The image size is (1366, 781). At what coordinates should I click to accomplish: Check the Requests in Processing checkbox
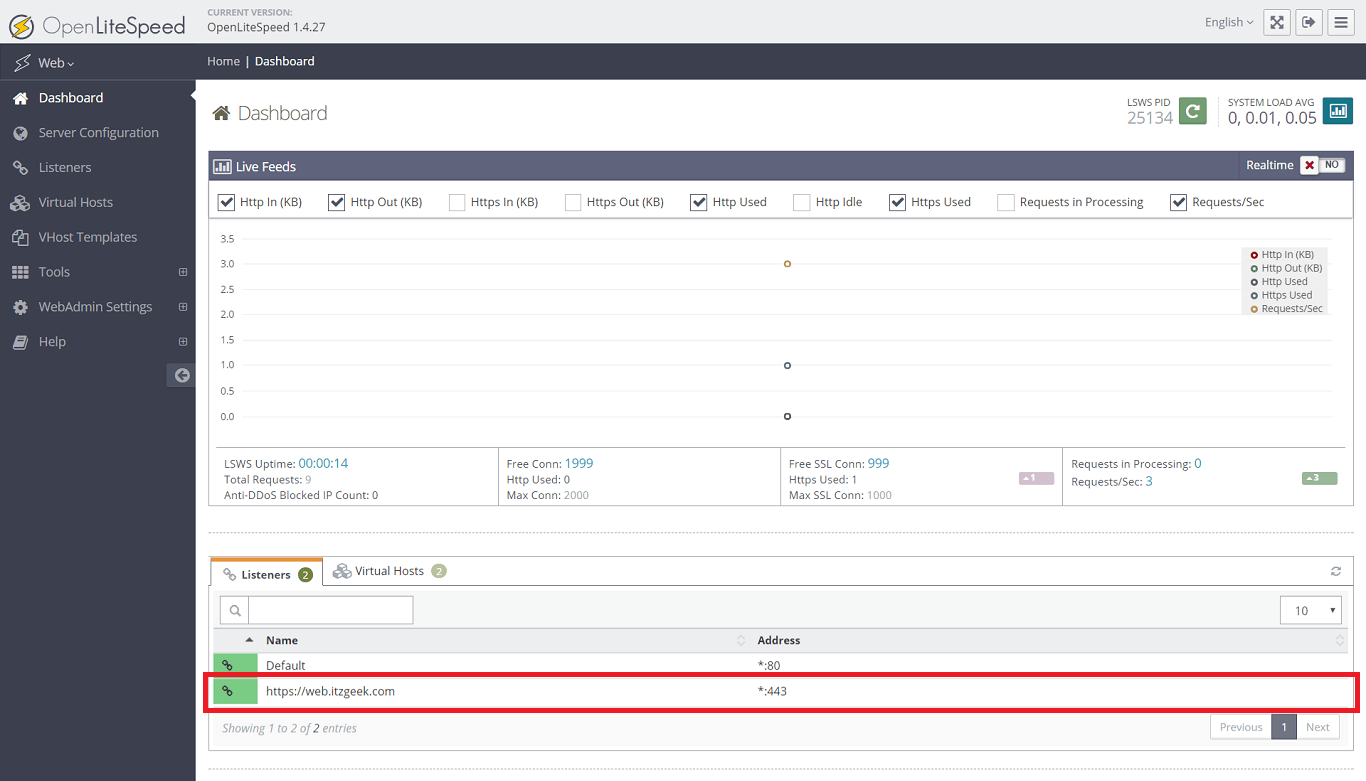tap(1006, 202)
